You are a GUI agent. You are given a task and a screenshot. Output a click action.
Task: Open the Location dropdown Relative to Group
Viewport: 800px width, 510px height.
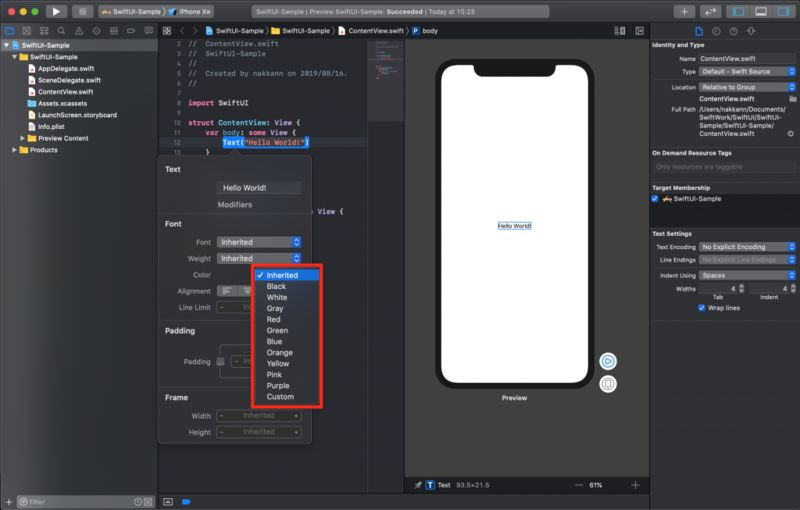pos(747,87)
